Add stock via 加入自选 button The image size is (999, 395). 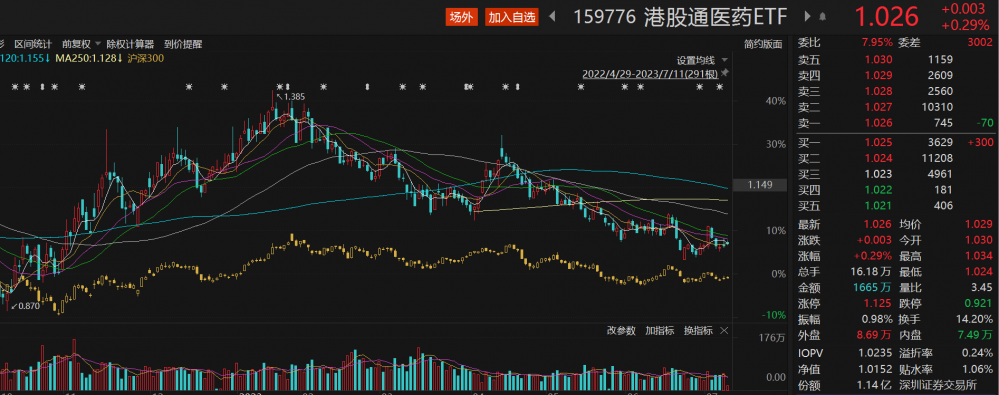tap(512, 17)
